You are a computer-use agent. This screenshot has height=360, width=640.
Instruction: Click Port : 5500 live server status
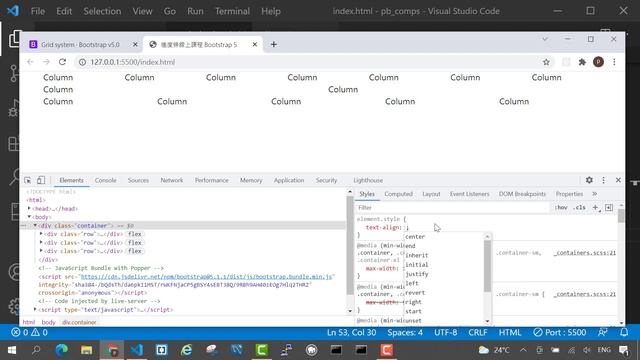(x=560, y=333)
